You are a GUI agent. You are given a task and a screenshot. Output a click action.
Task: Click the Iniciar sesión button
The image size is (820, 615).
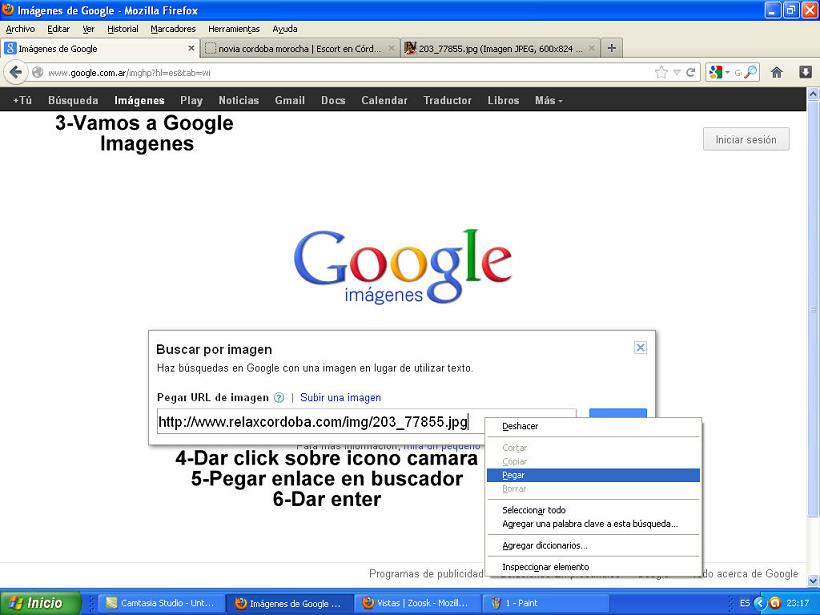[x=745, y=140]
